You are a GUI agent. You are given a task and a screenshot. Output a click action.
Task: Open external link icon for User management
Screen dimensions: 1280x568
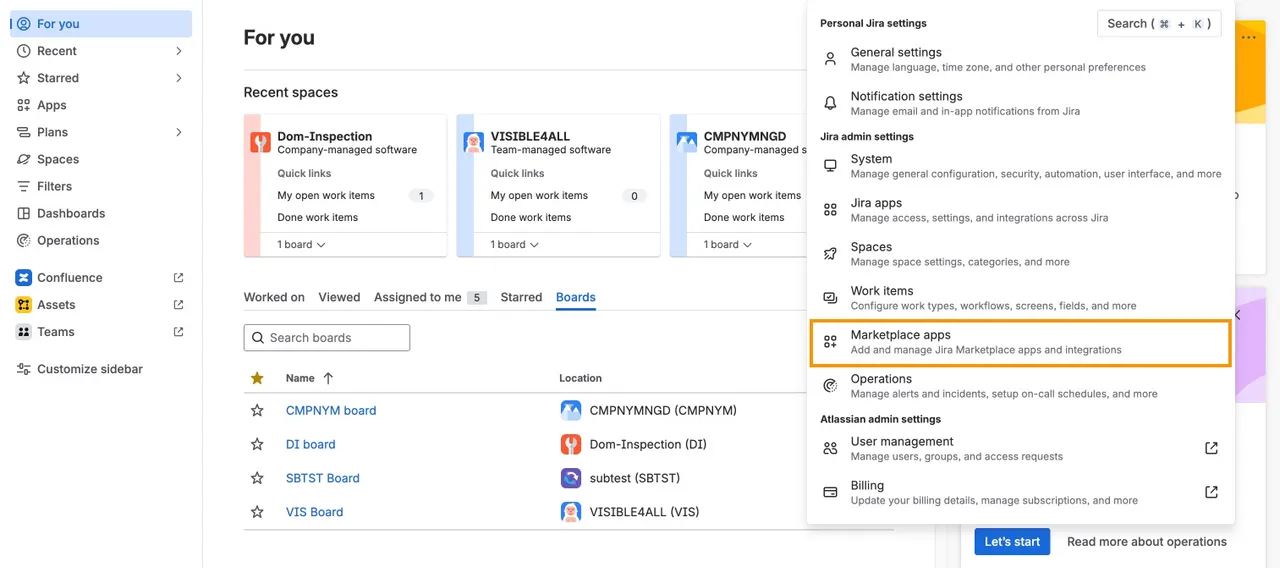tap(1211, 448)
